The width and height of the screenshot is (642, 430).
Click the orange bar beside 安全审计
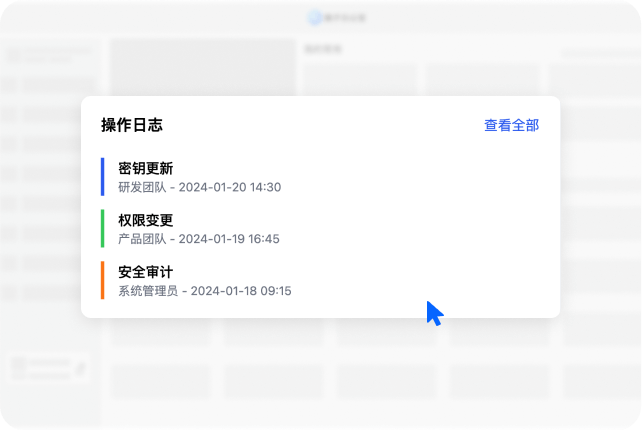click(103, 280)
